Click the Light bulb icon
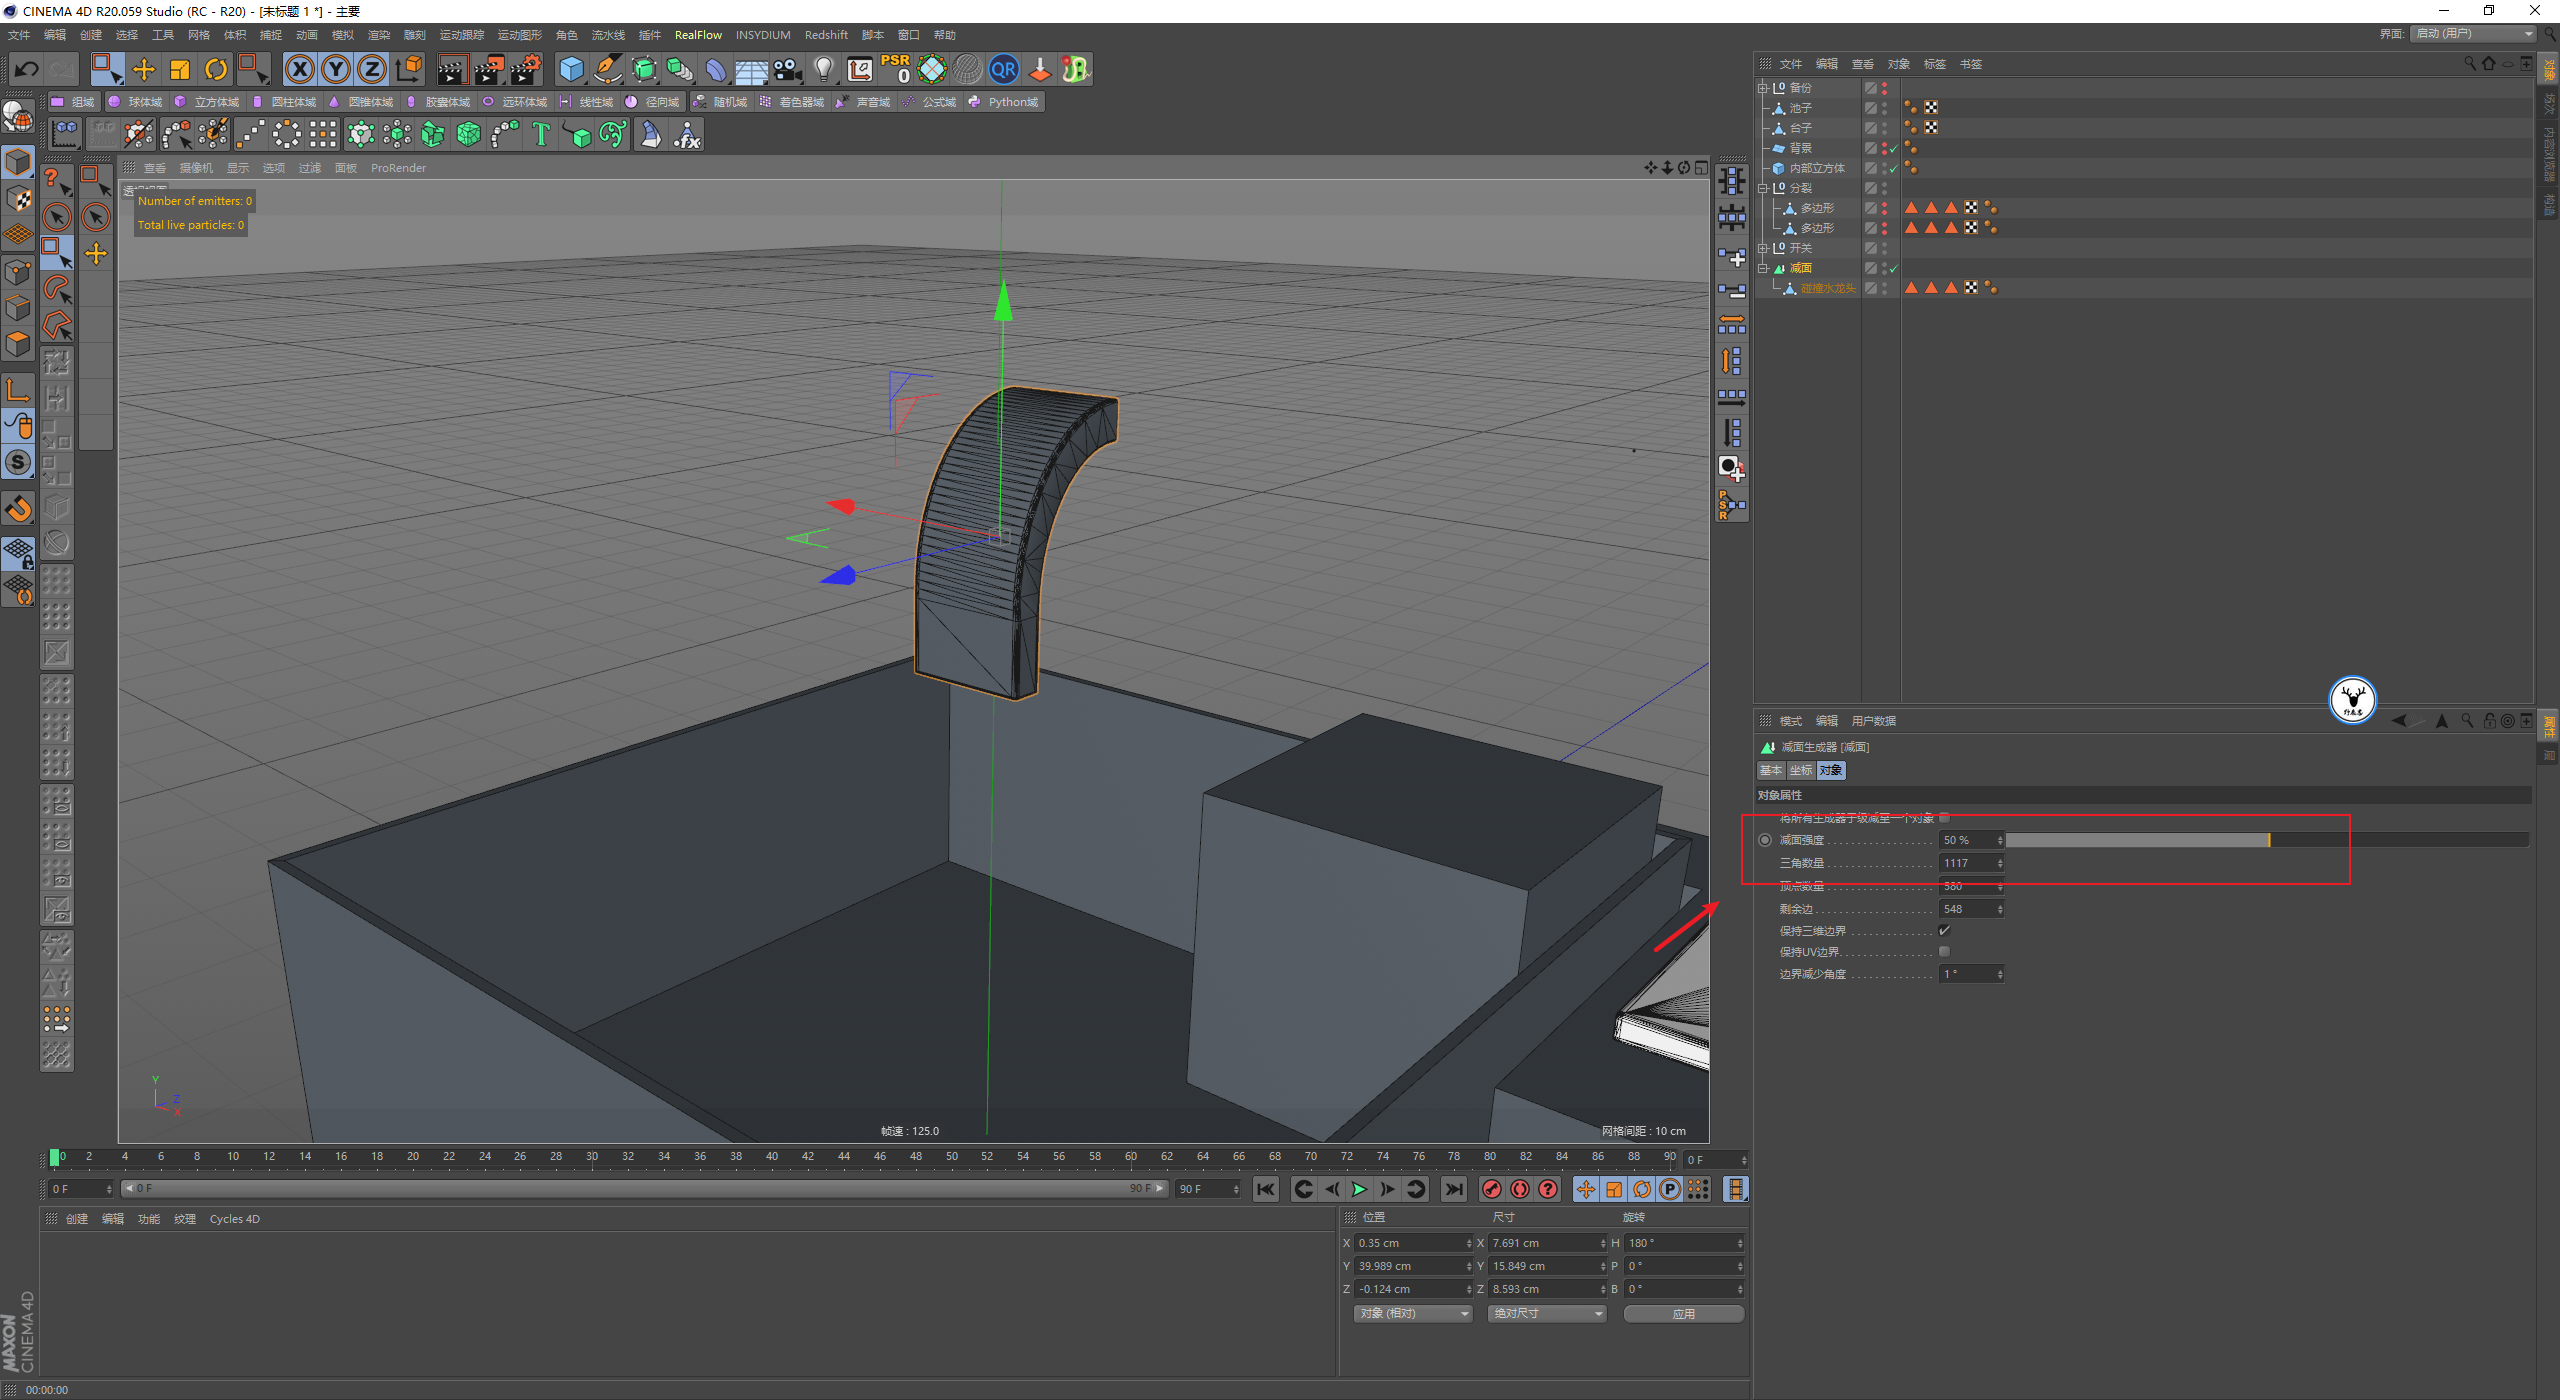The width and height of the screenshot is (2560, 1400). (x=823, y=69)
